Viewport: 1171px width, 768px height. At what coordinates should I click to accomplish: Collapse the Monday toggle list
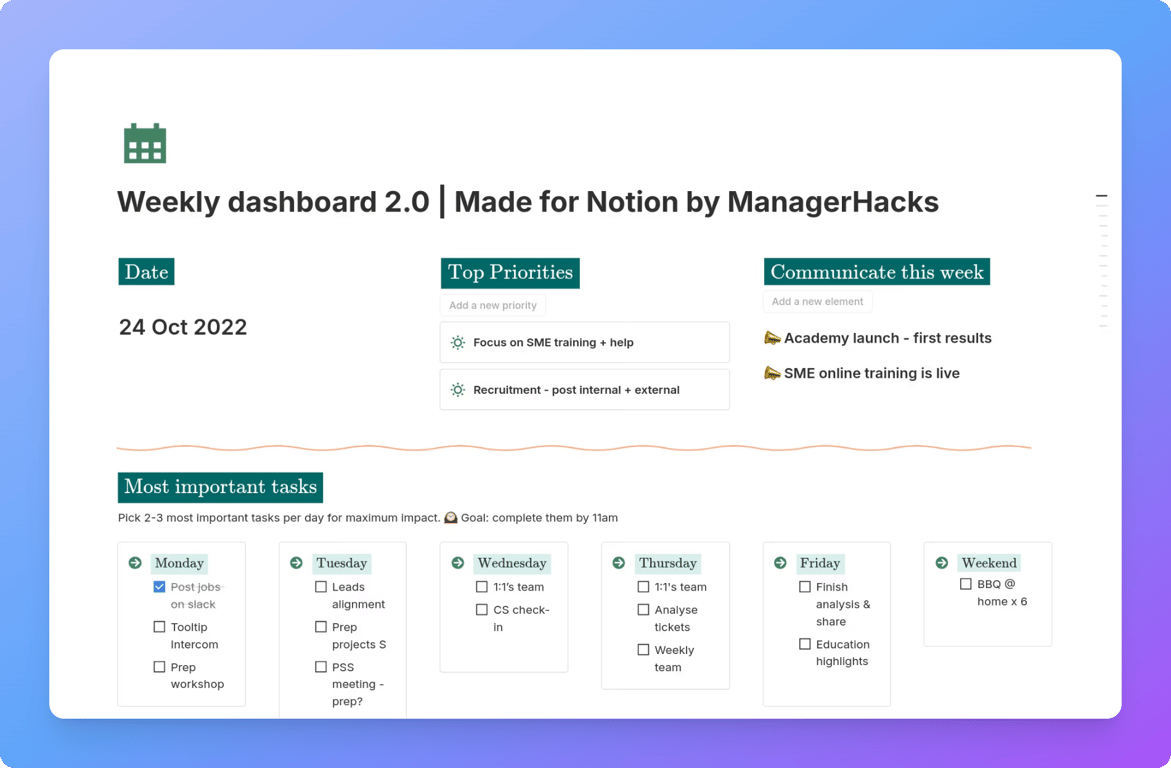click(x=134, y=563)
